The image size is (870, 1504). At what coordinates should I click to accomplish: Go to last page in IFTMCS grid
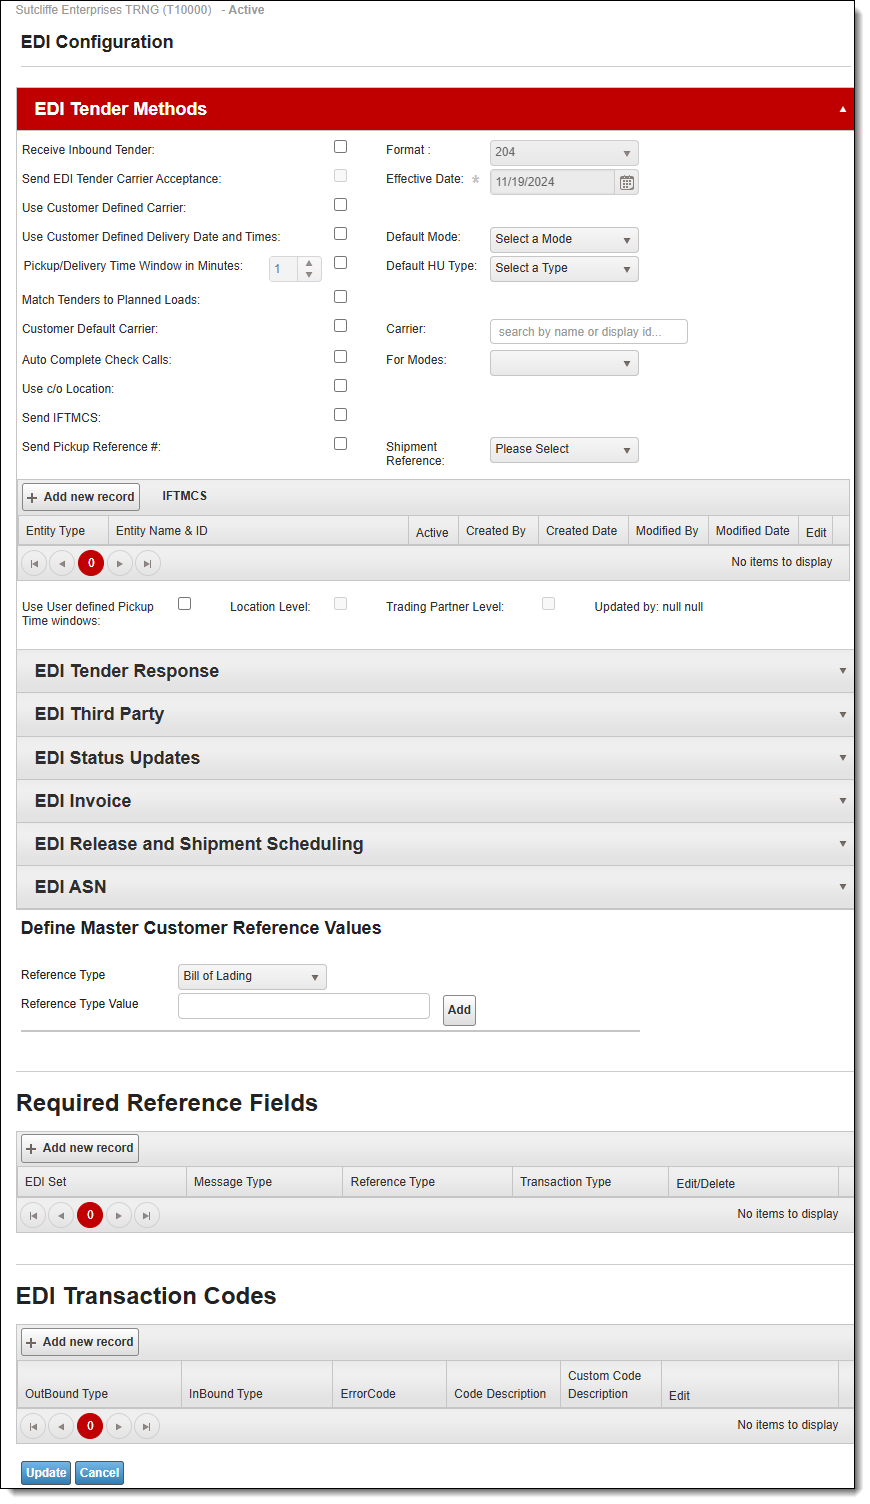[x=147, y=564]
